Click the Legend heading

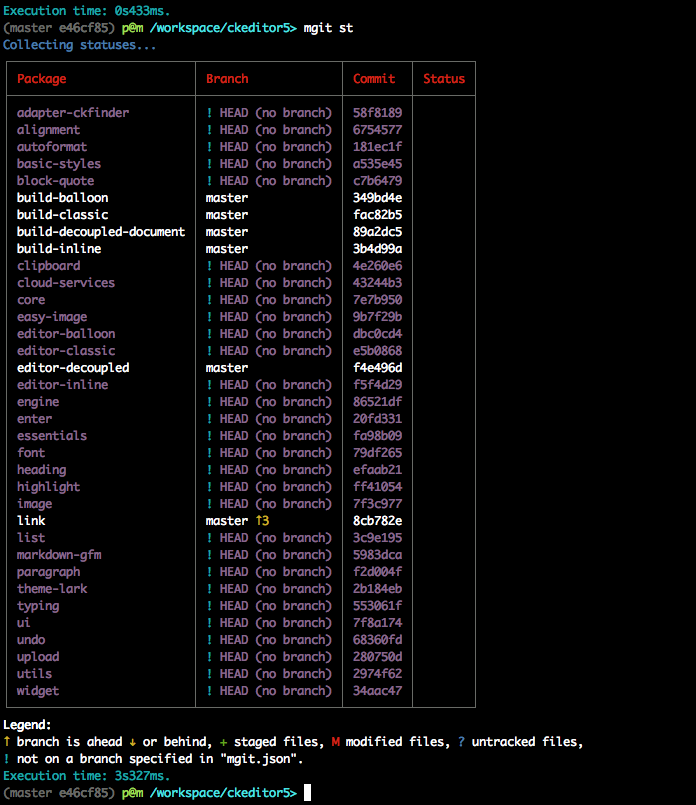[x=27, y=725]
